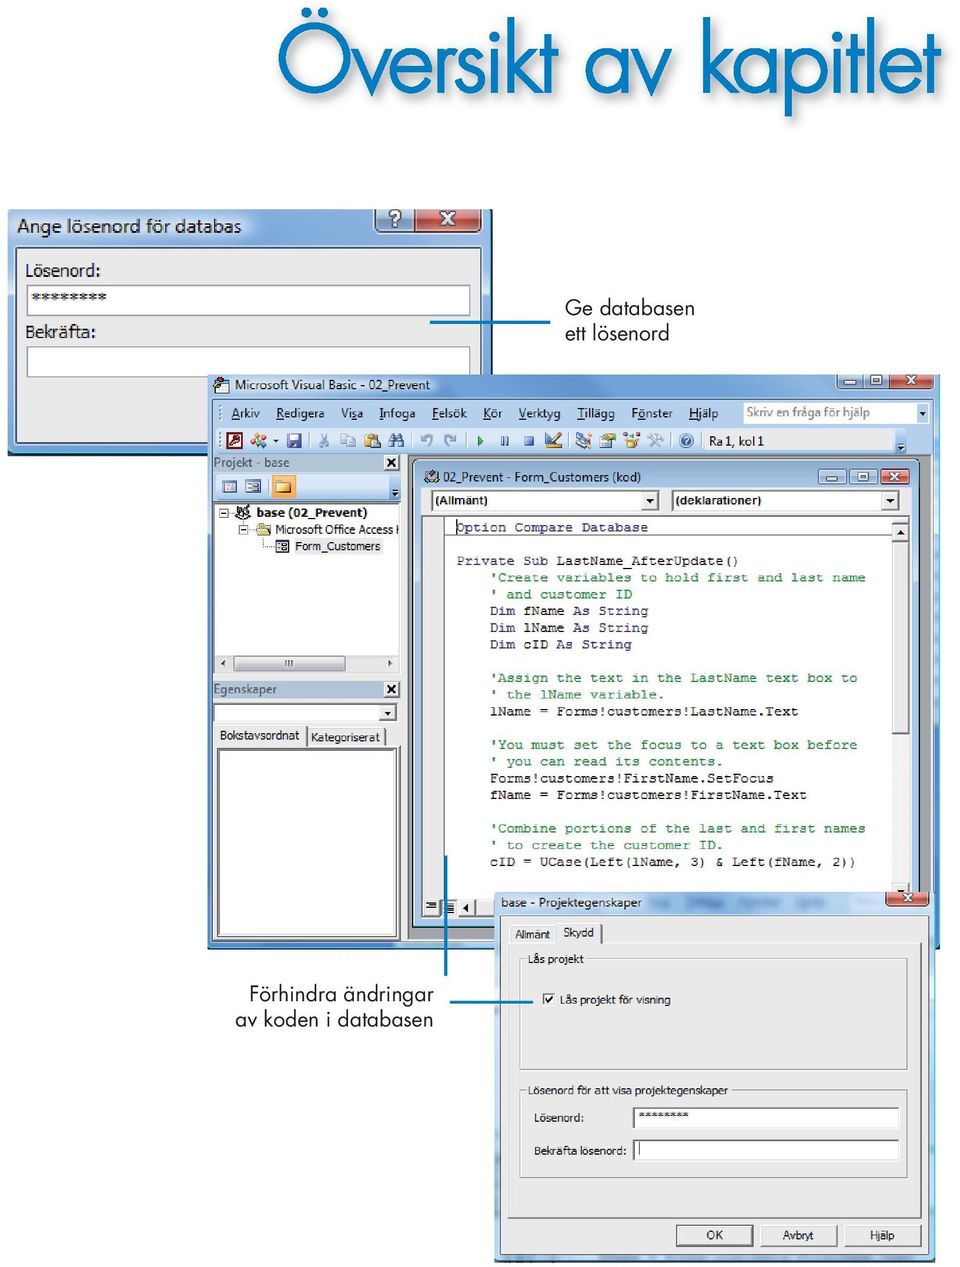Screen dimensions: 960x1267
Task: Stop execution with the Reset icon
Action: (x=529, y=441)
